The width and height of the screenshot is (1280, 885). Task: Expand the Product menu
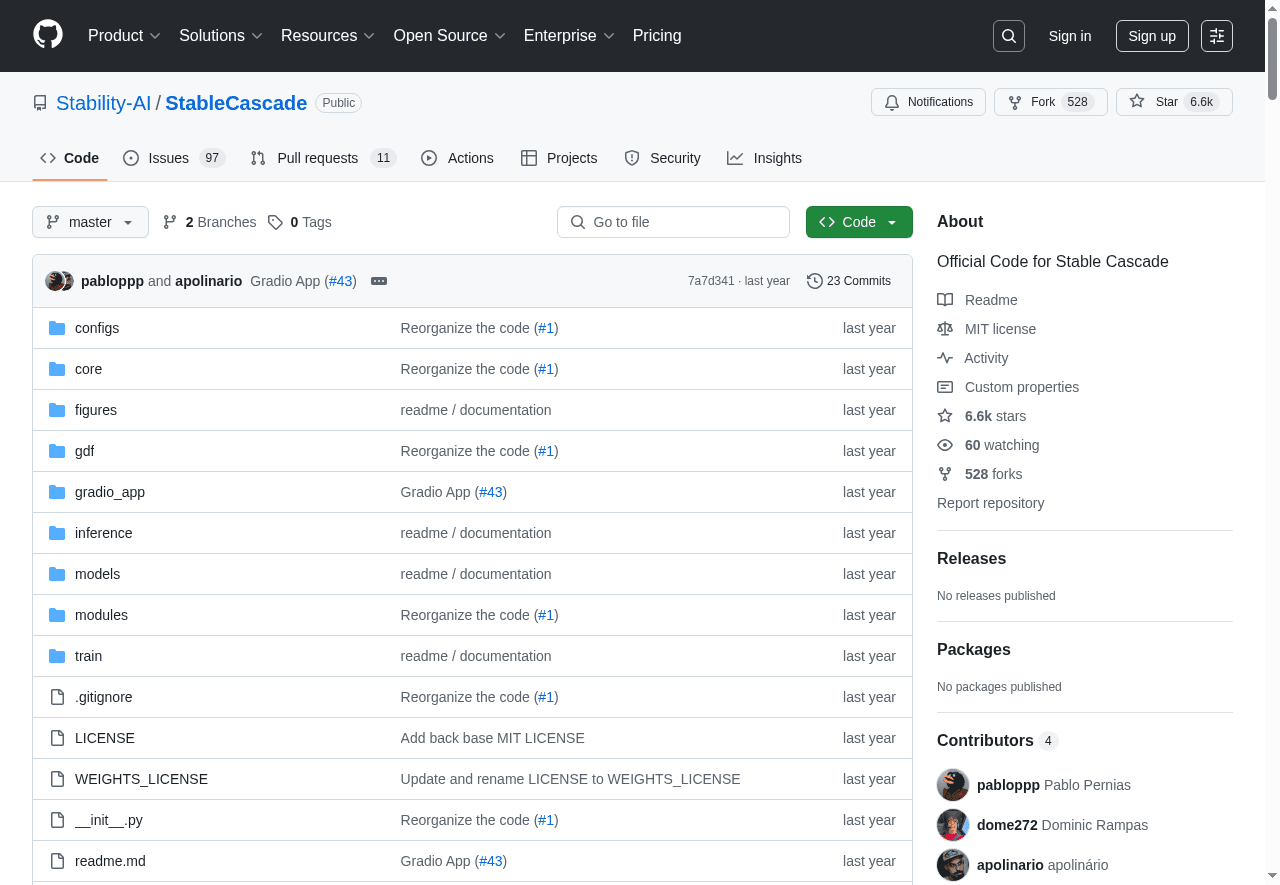point(124,36)
